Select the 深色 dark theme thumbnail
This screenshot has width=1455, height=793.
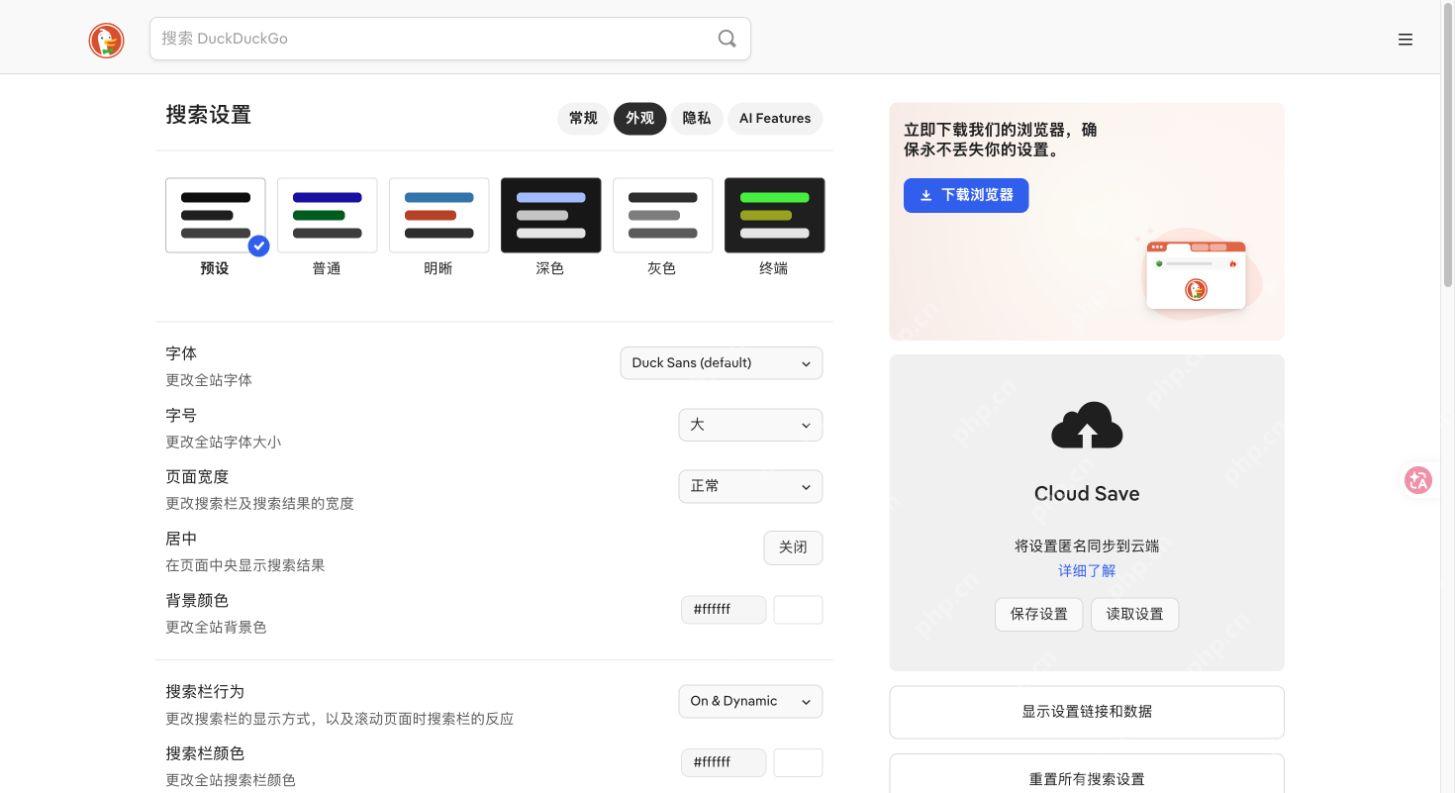(551, 215)
